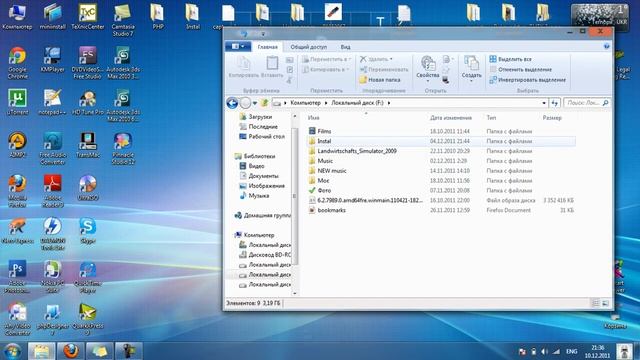Open the blue File menu button

[238, 47]
